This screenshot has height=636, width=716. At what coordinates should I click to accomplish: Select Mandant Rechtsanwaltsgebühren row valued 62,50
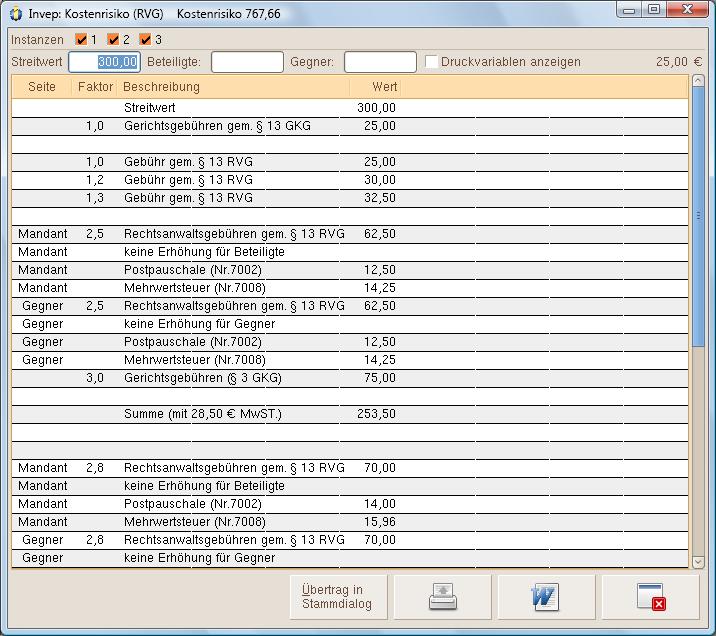tap(350, 234)
